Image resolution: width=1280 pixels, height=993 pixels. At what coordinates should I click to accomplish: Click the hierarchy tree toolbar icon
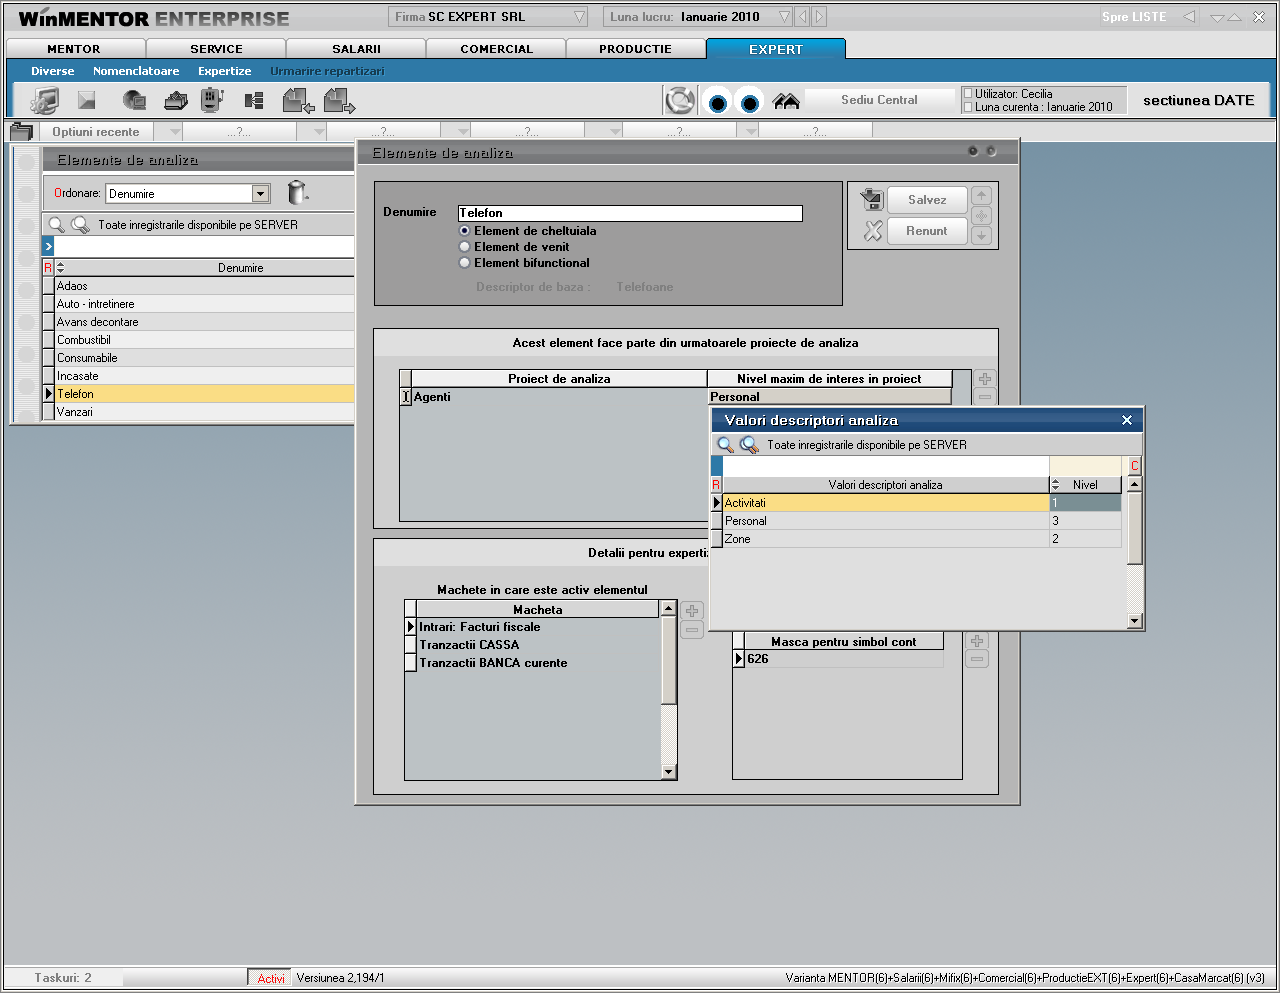(254, 100)
